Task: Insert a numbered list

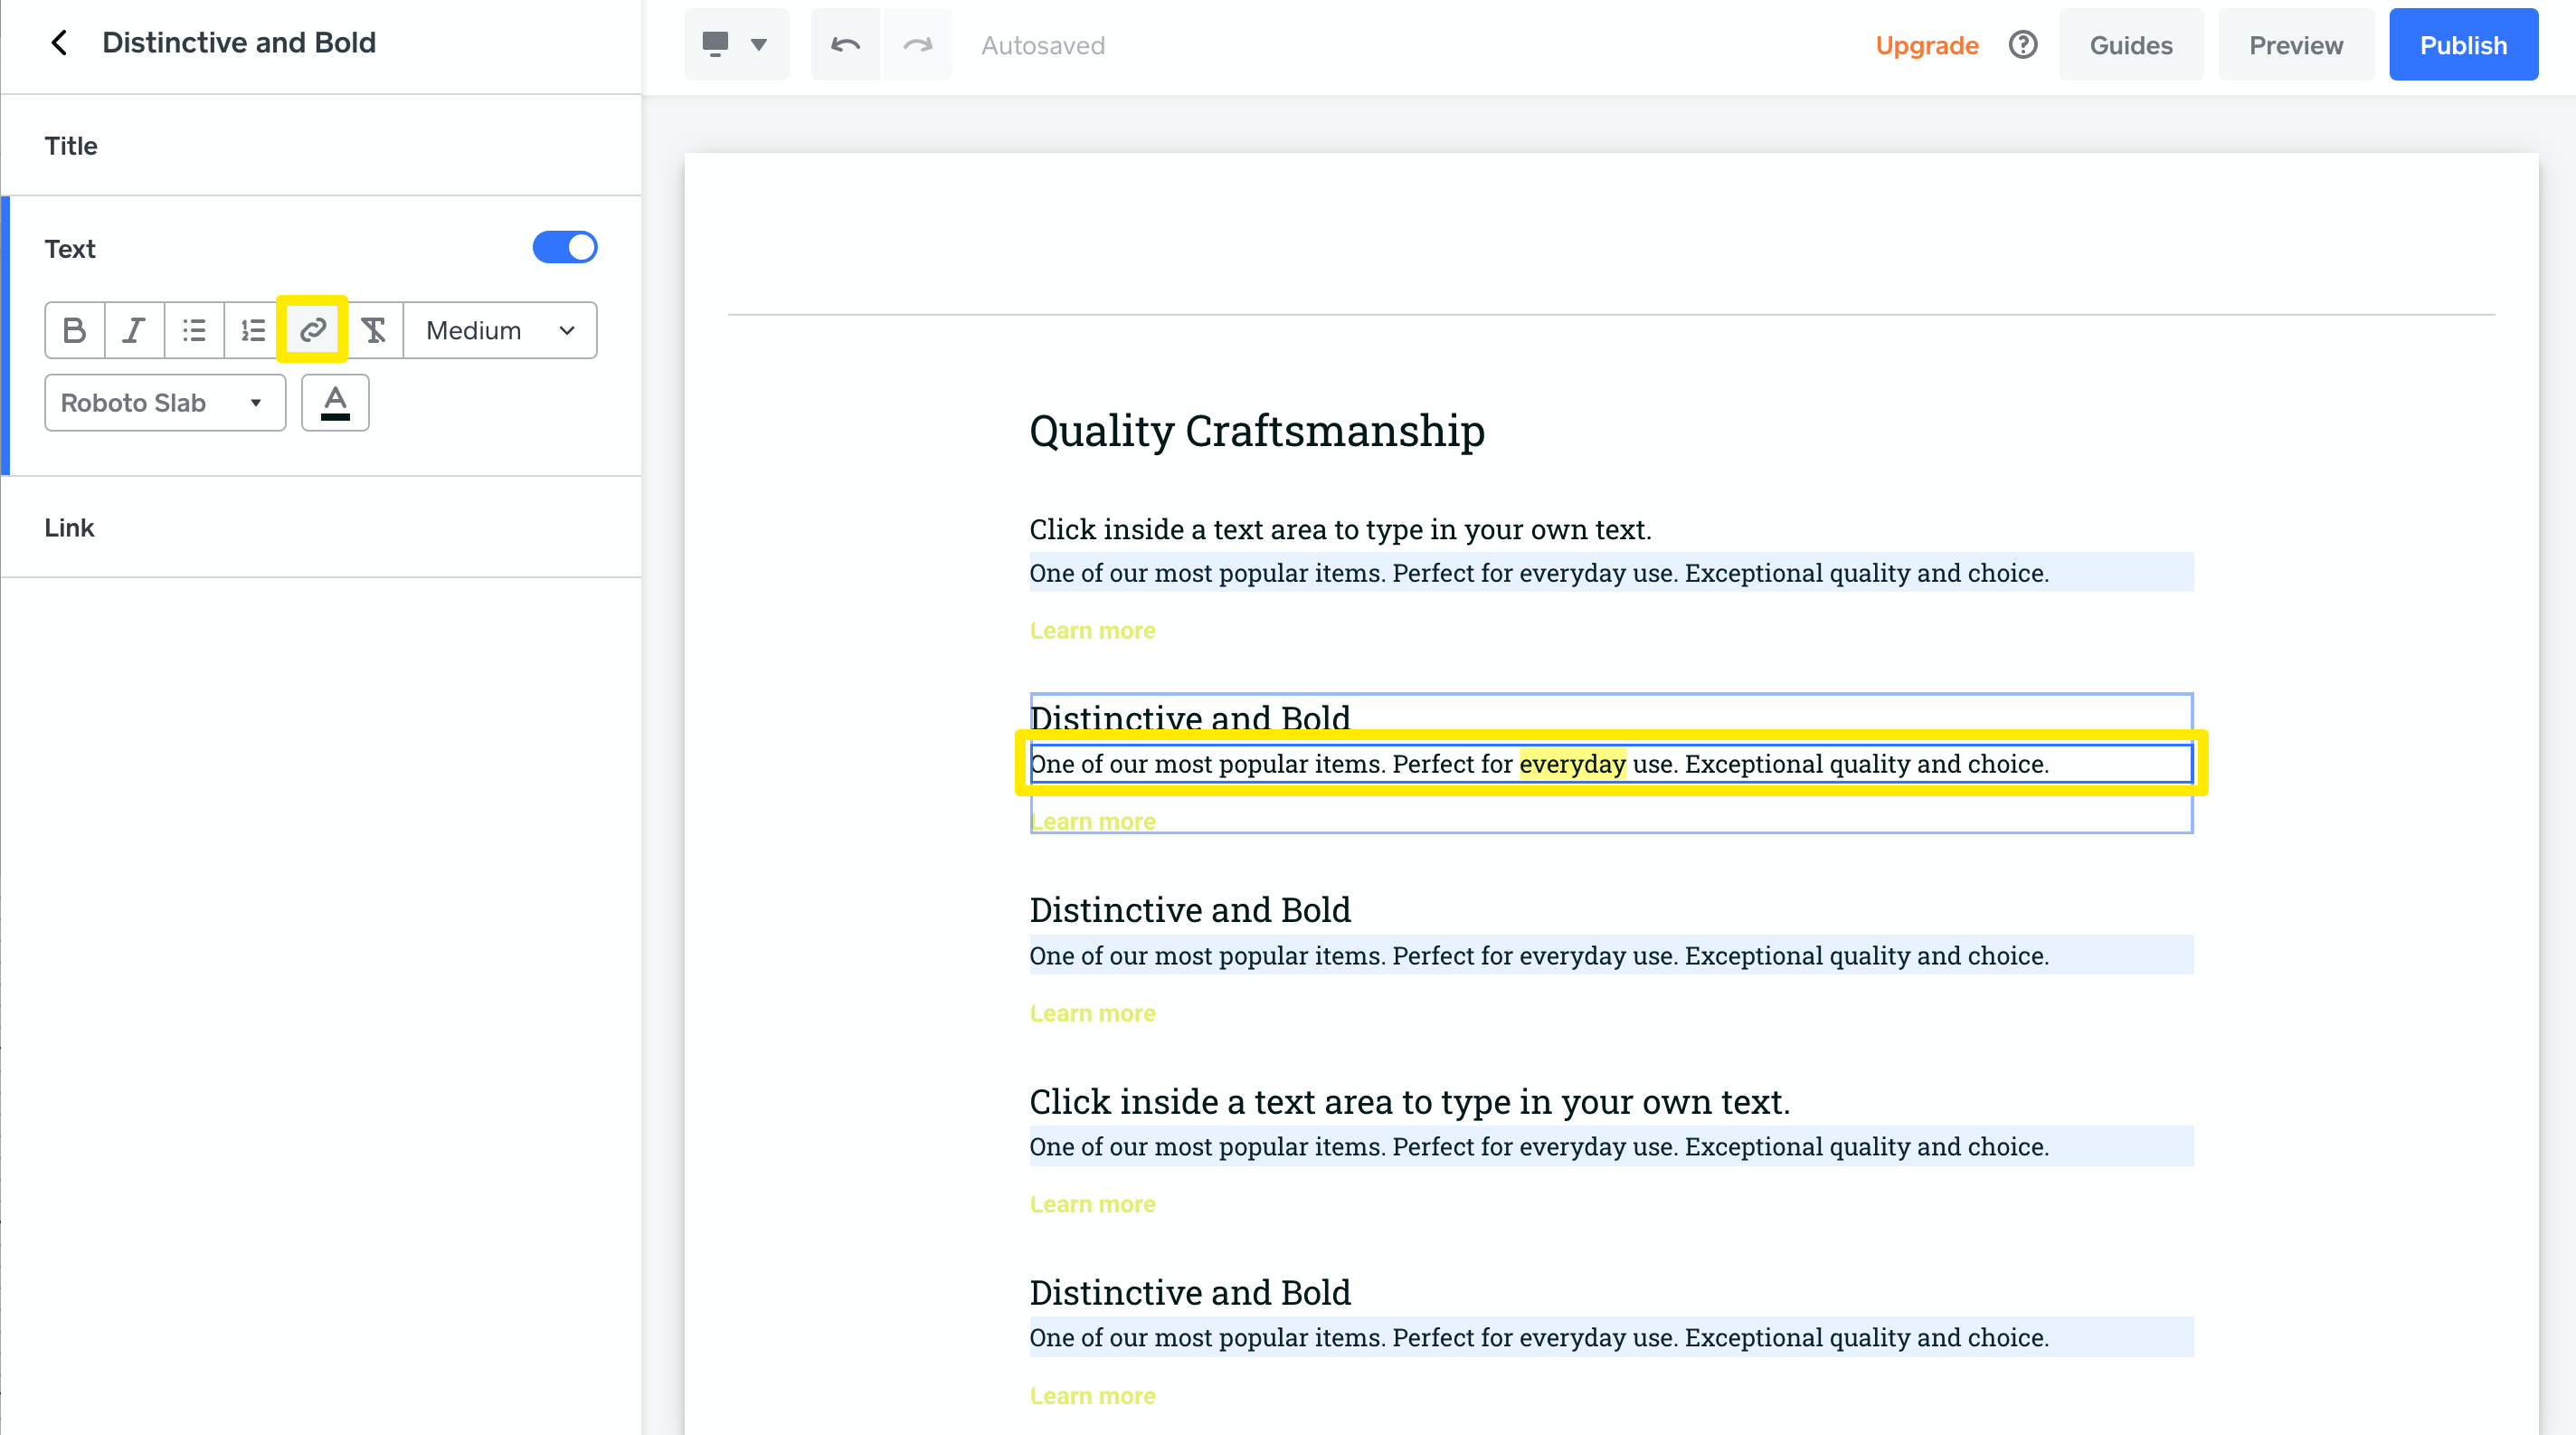Action: point(252,330)
